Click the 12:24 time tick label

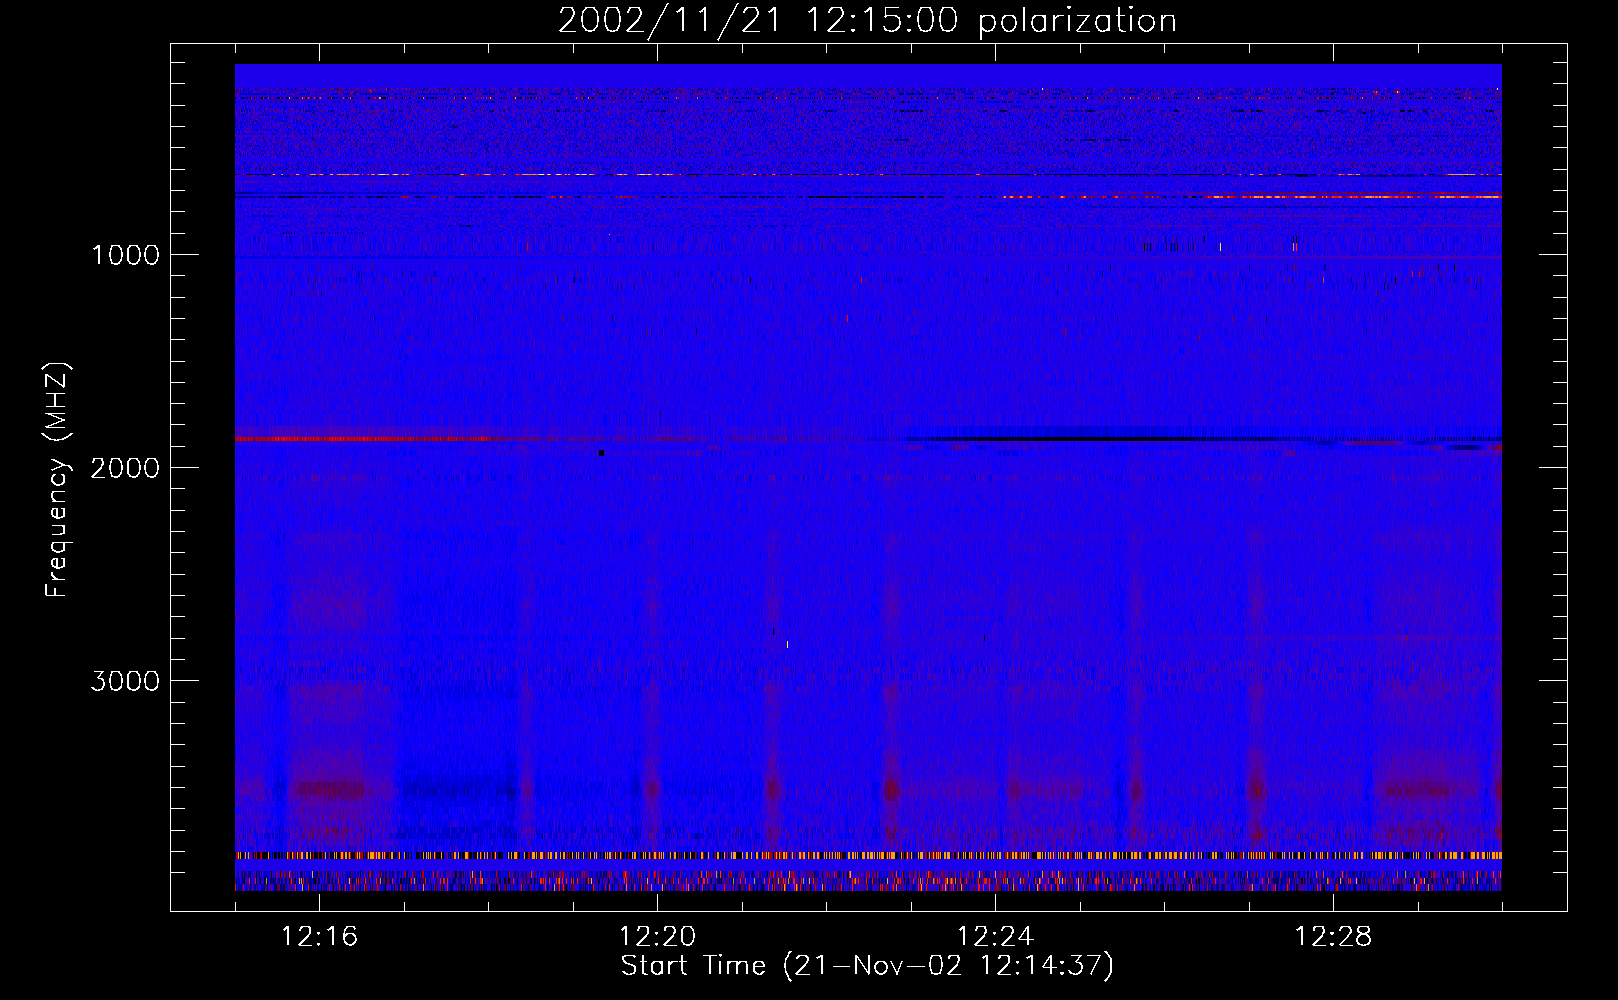click(995, 937)
